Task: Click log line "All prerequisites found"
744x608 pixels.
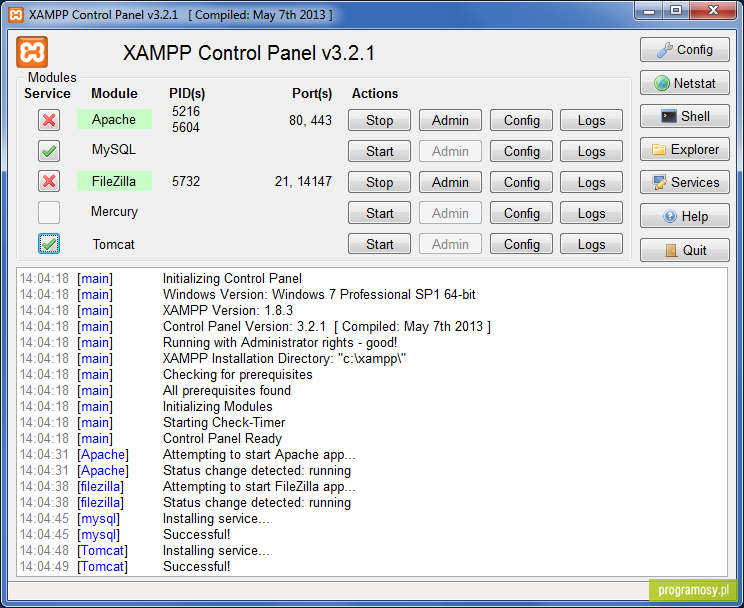Action: [227, 390]
